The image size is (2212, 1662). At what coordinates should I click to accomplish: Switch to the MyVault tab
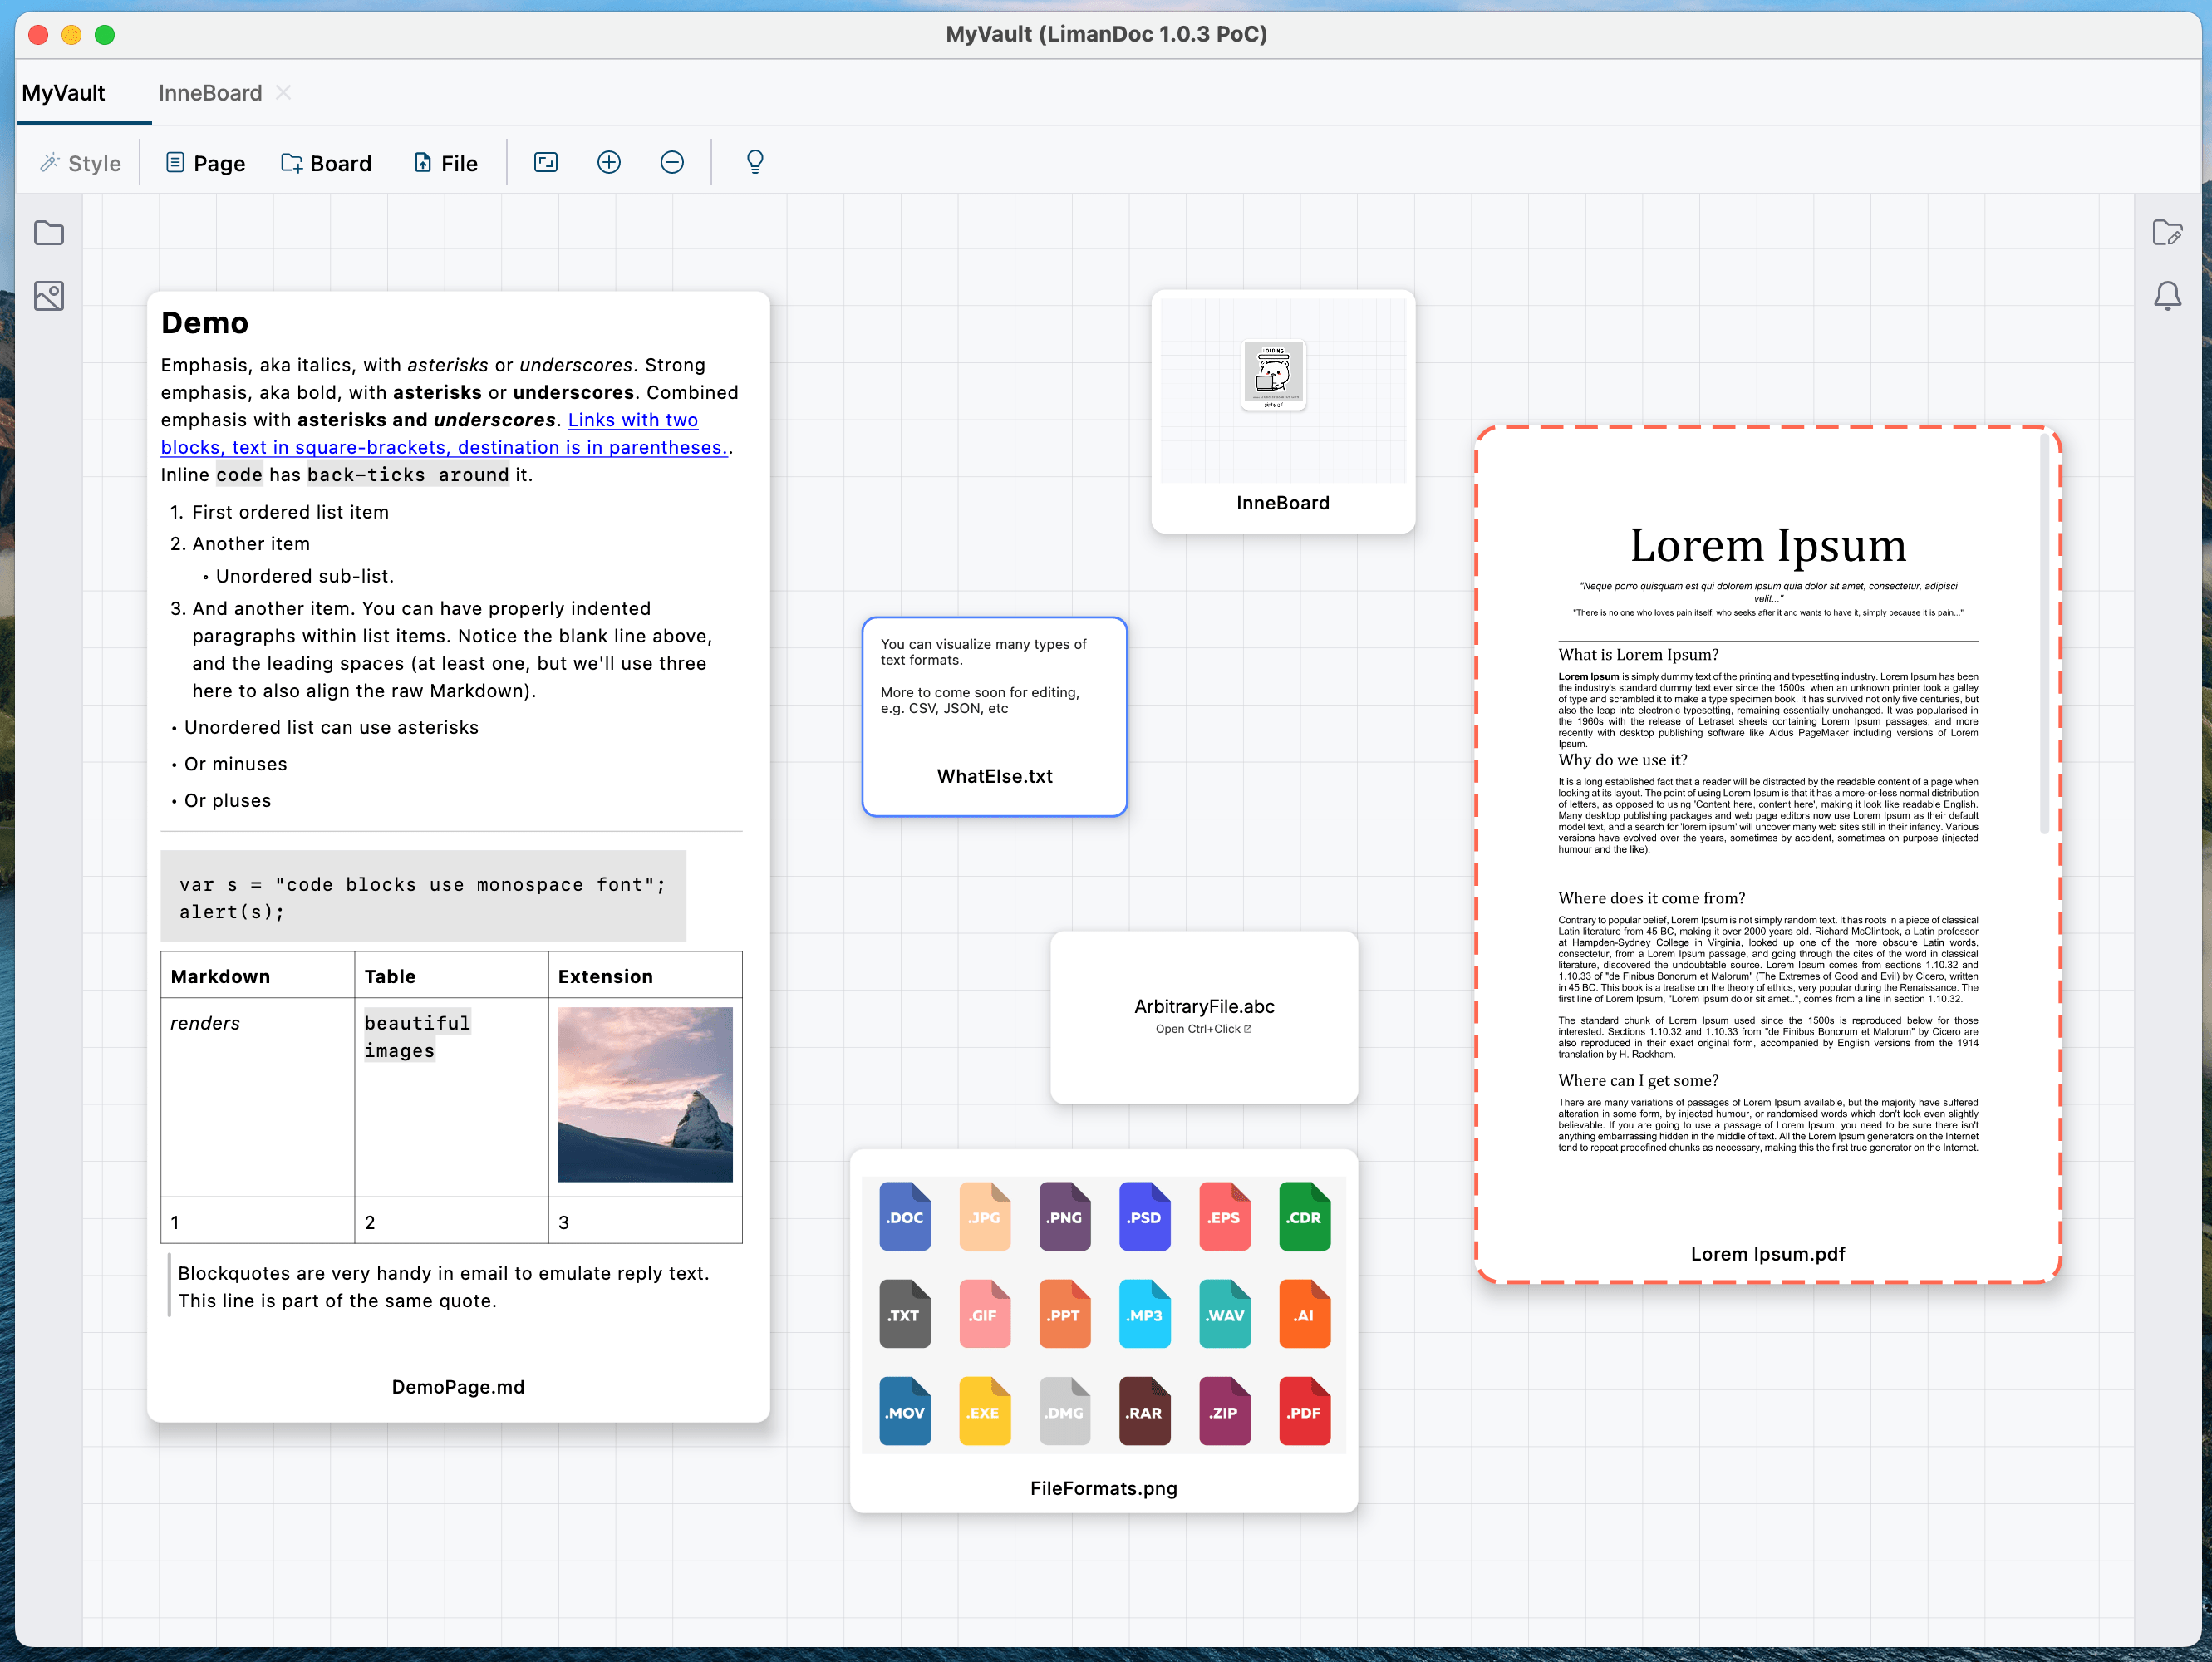[x=63, y=93]
